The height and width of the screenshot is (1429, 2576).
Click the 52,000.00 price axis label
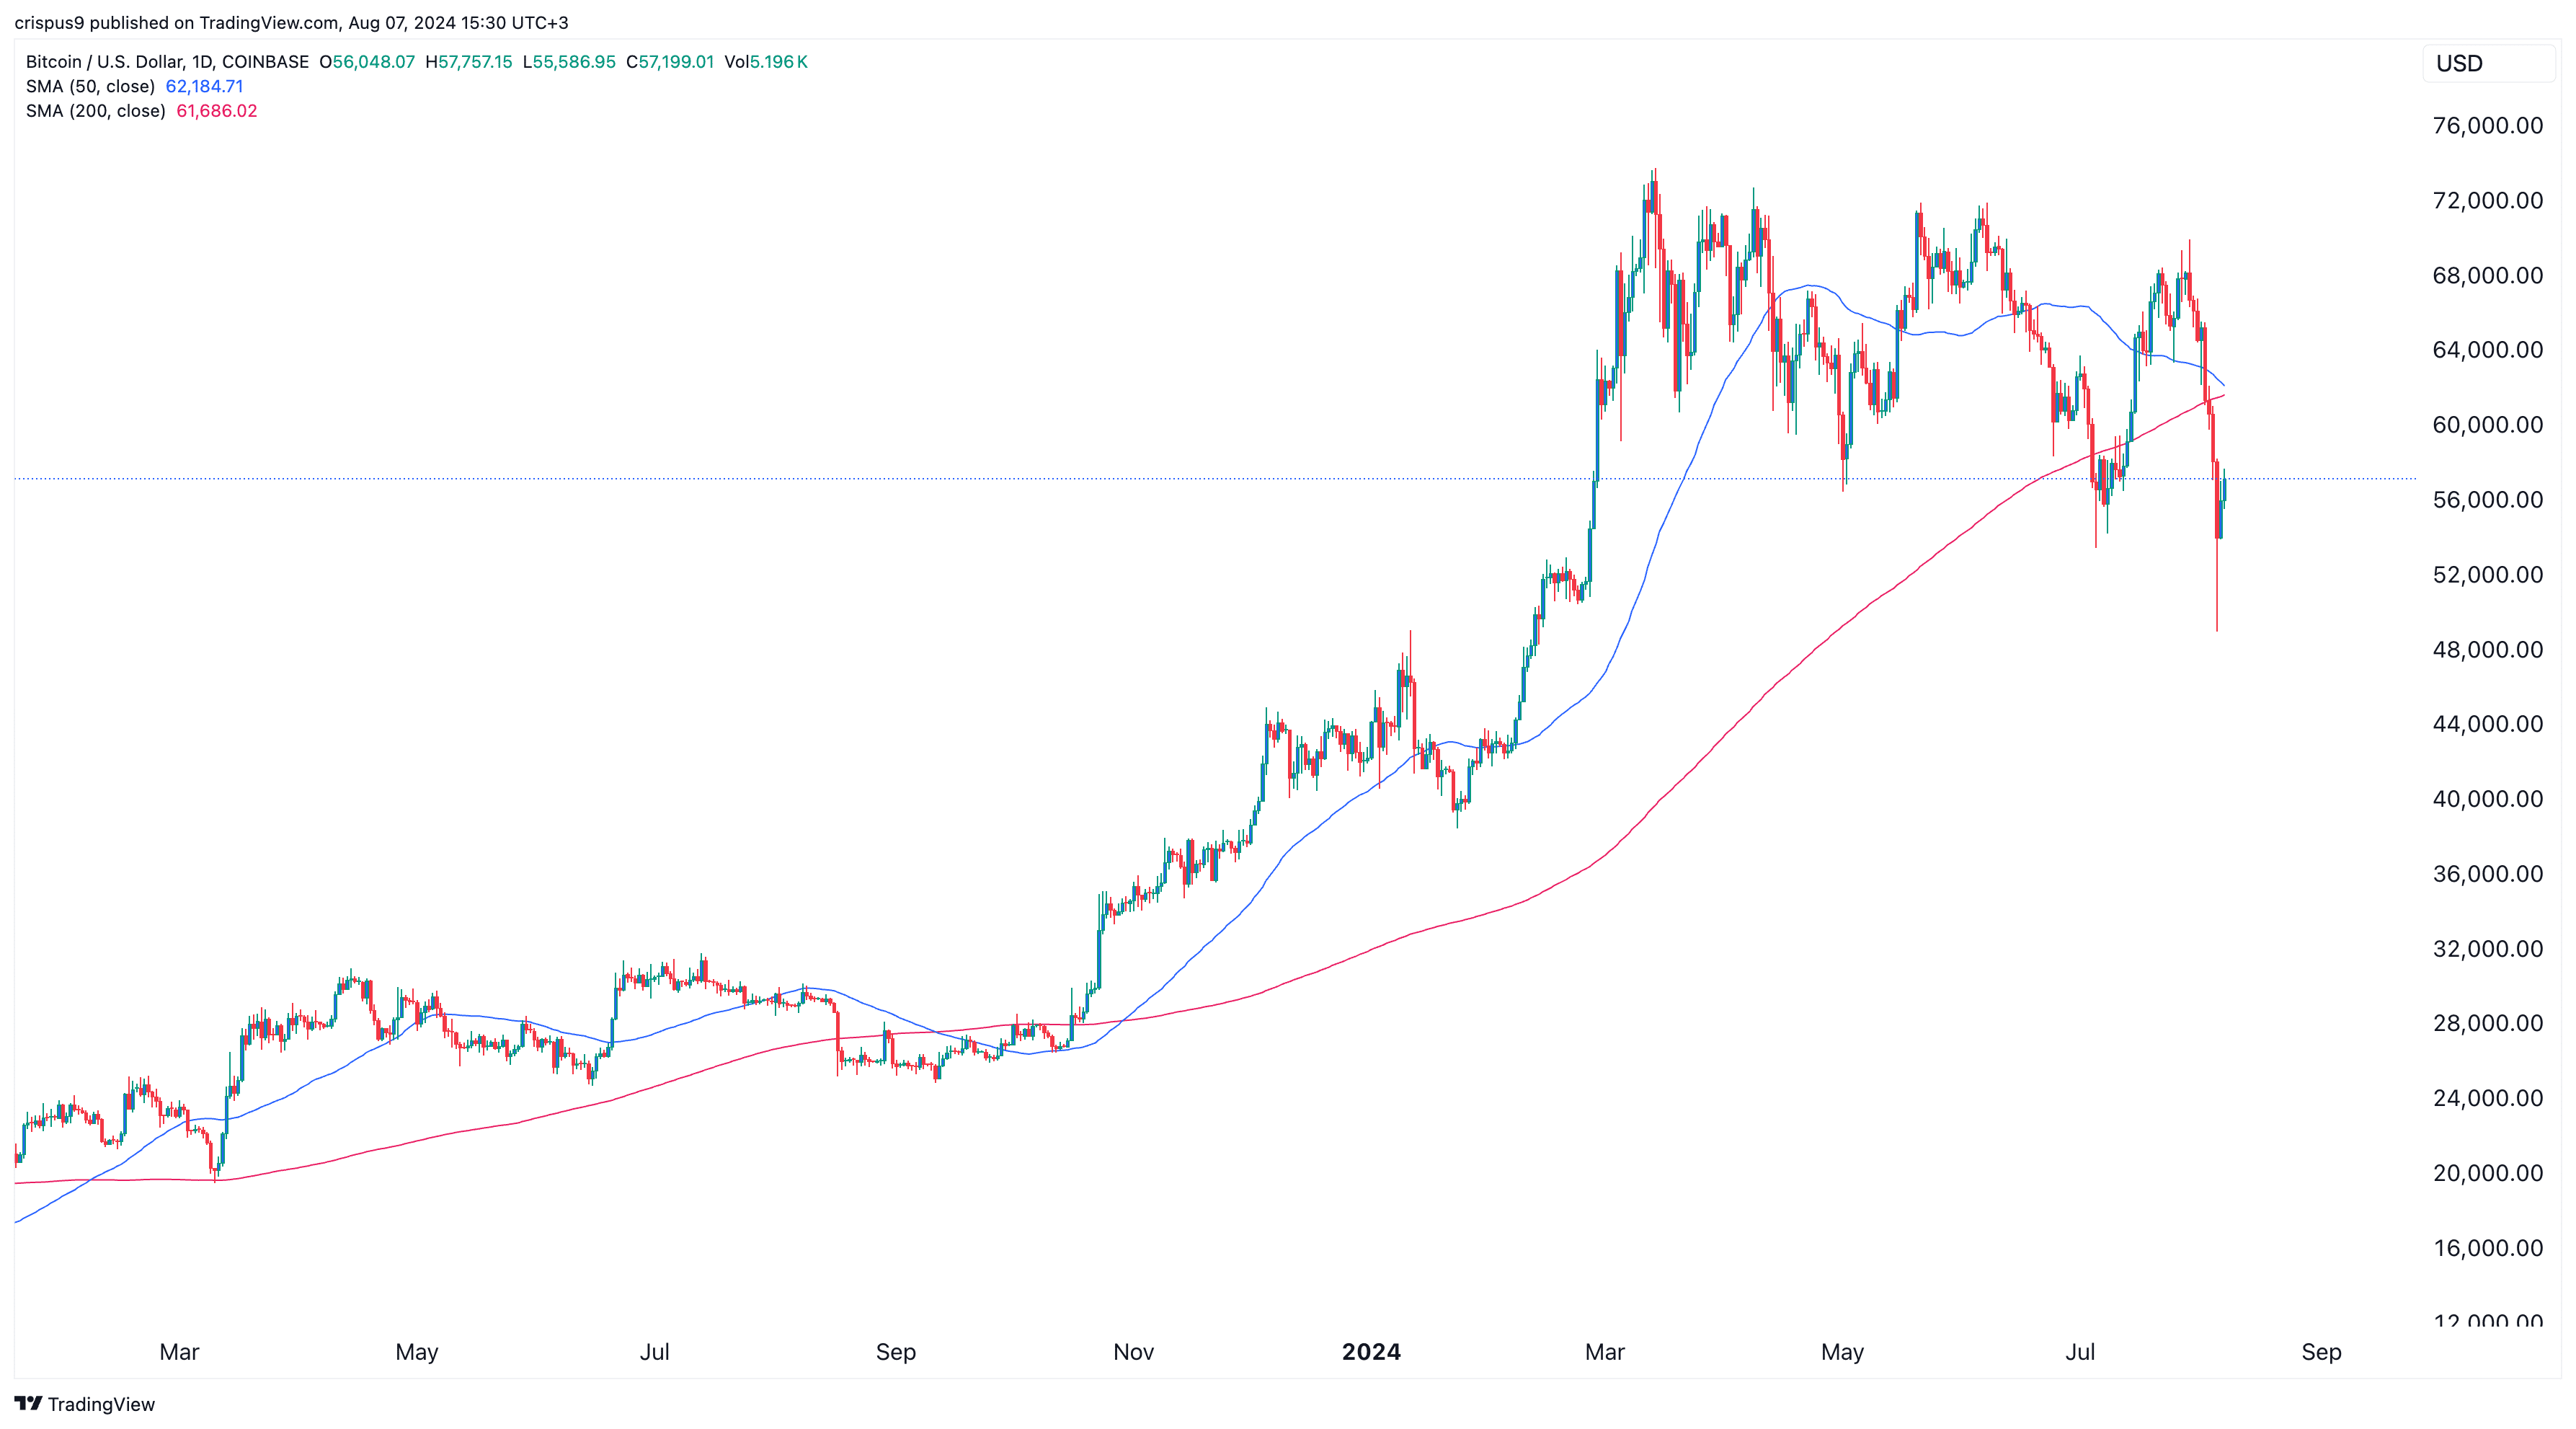click(x=2488, y=574)
